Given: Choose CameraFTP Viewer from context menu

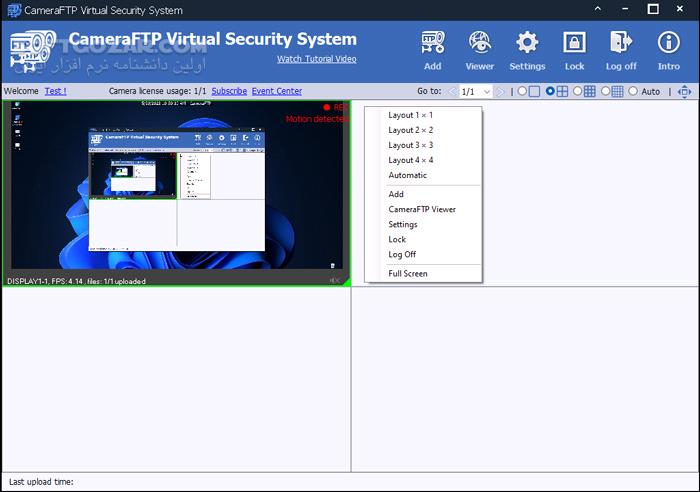Looking at the screenshot, I should pyautogui.click(x=422, y=209).
